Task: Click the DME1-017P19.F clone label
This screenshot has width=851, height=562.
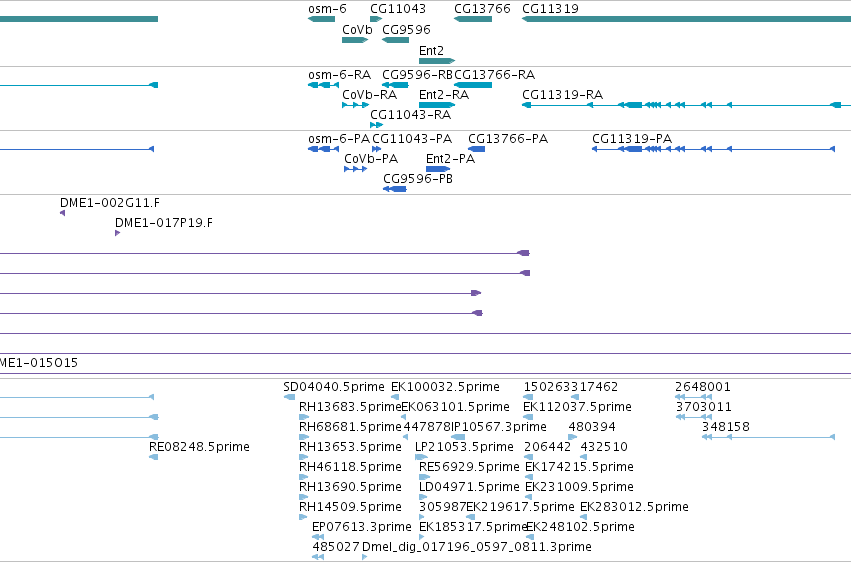Action: (164, 223)
